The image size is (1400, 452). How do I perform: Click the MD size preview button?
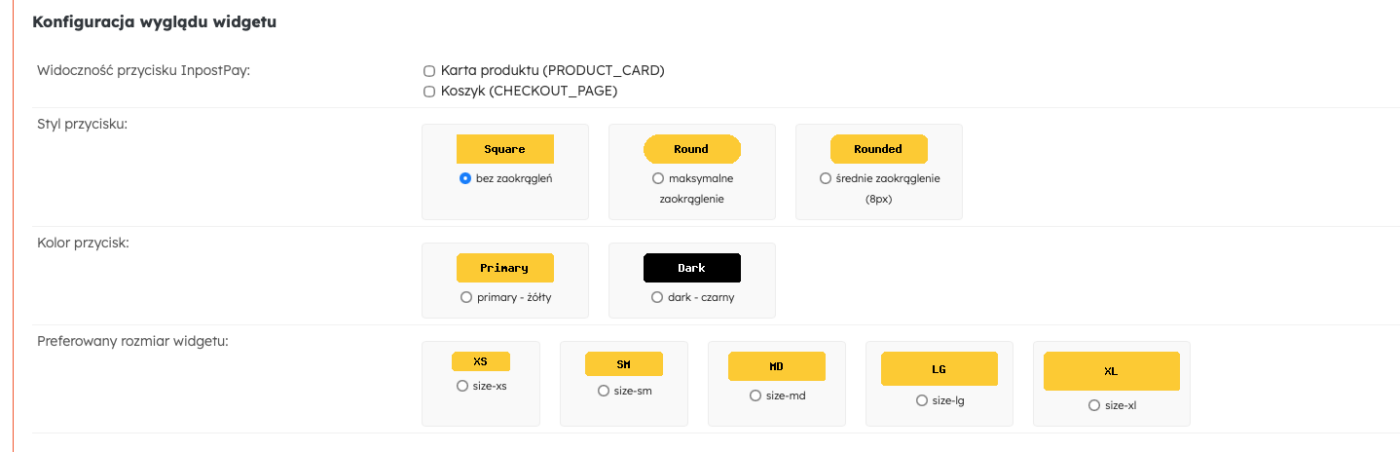777,366
